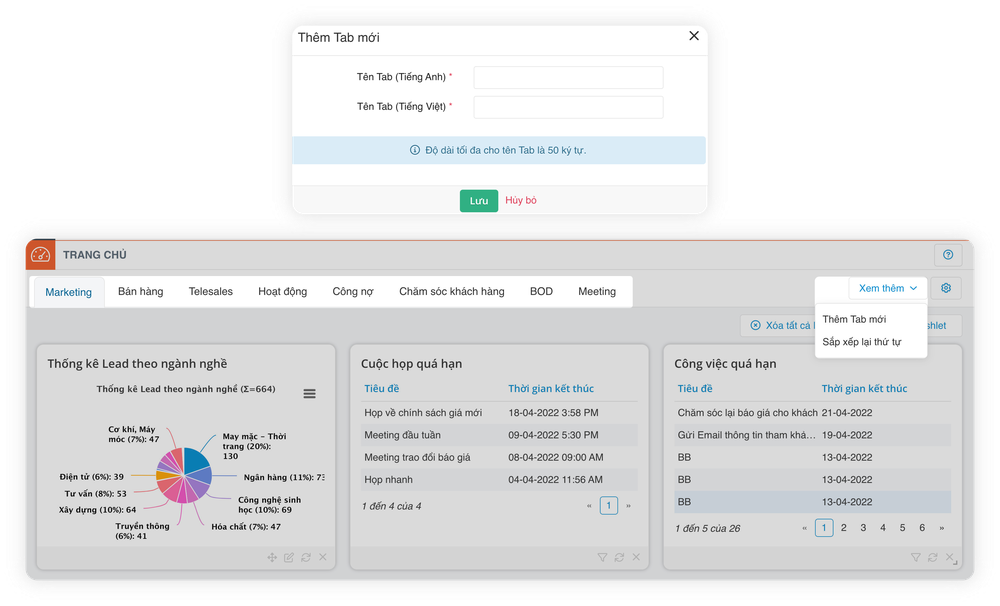Click the blue pie slice for May mặc

coord(198,461)
